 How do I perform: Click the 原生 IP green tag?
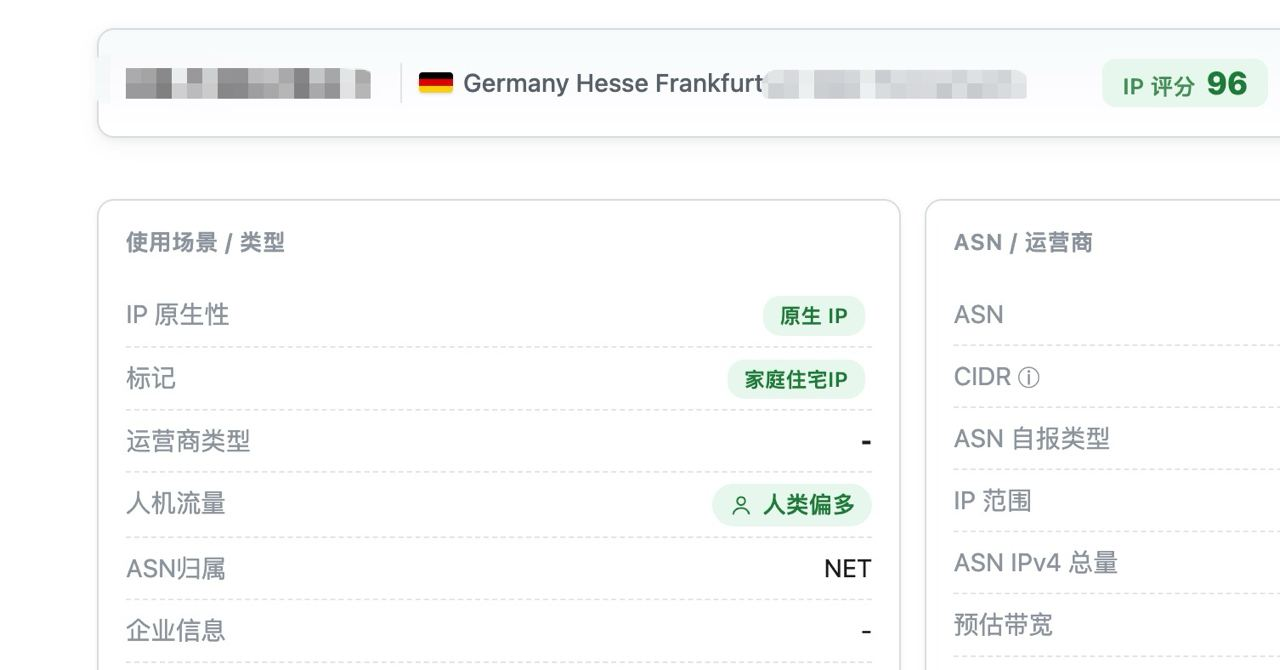814,316
